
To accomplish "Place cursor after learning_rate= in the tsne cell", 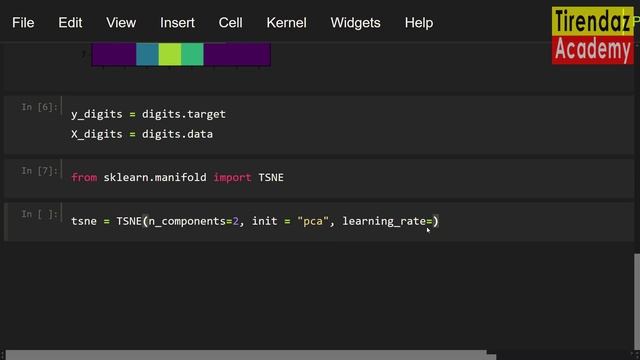I will click(x=433, y=221).
